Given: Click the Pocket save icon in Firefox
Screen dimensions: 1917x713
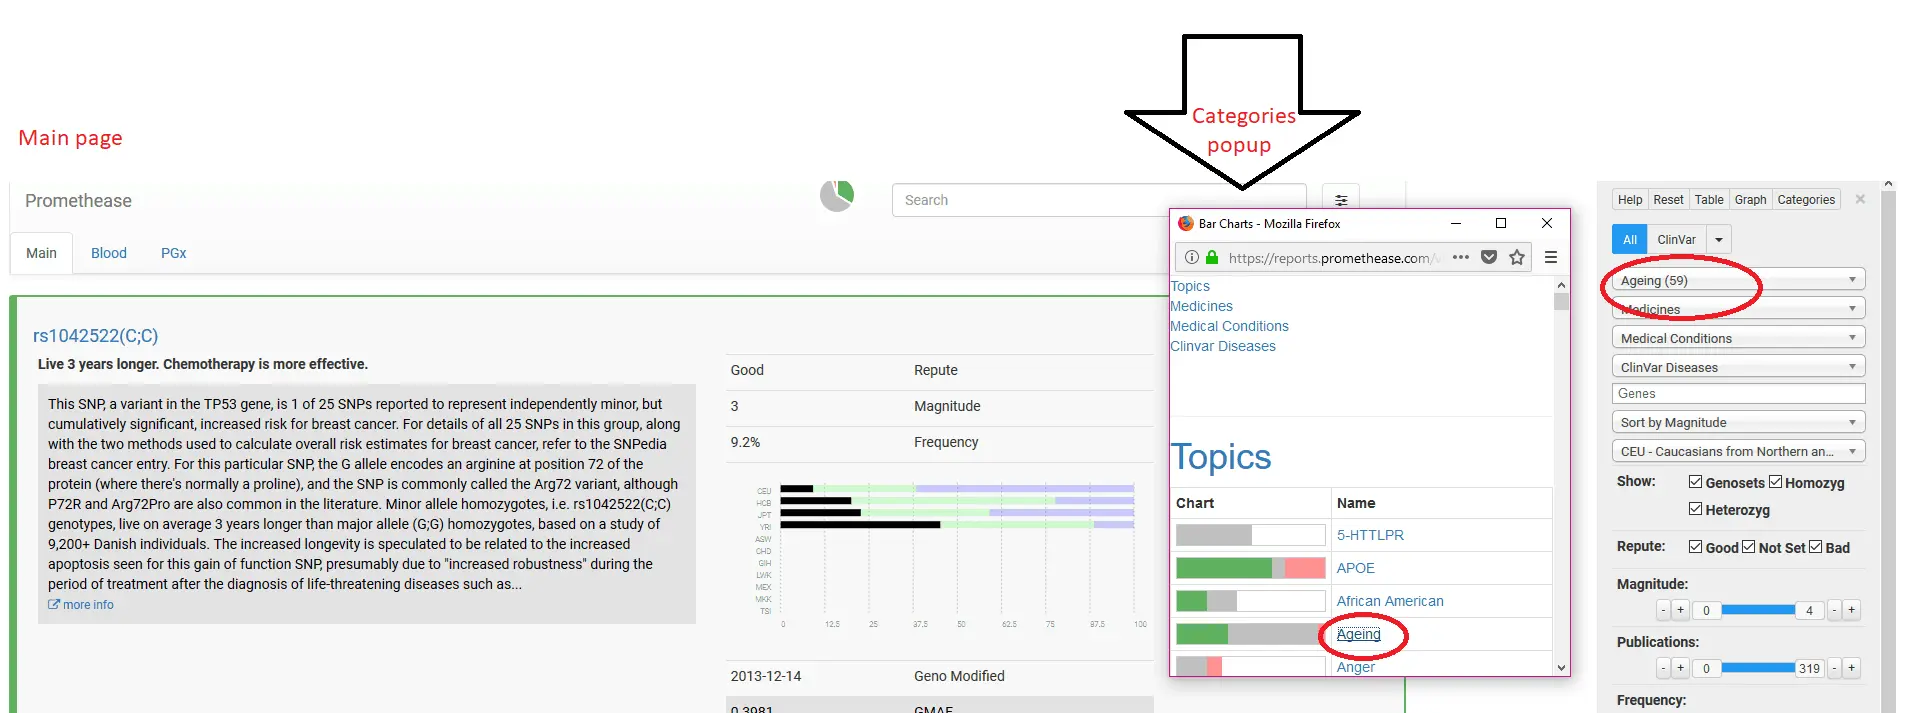Looking at the screenshot, I should pos(1489,257).
